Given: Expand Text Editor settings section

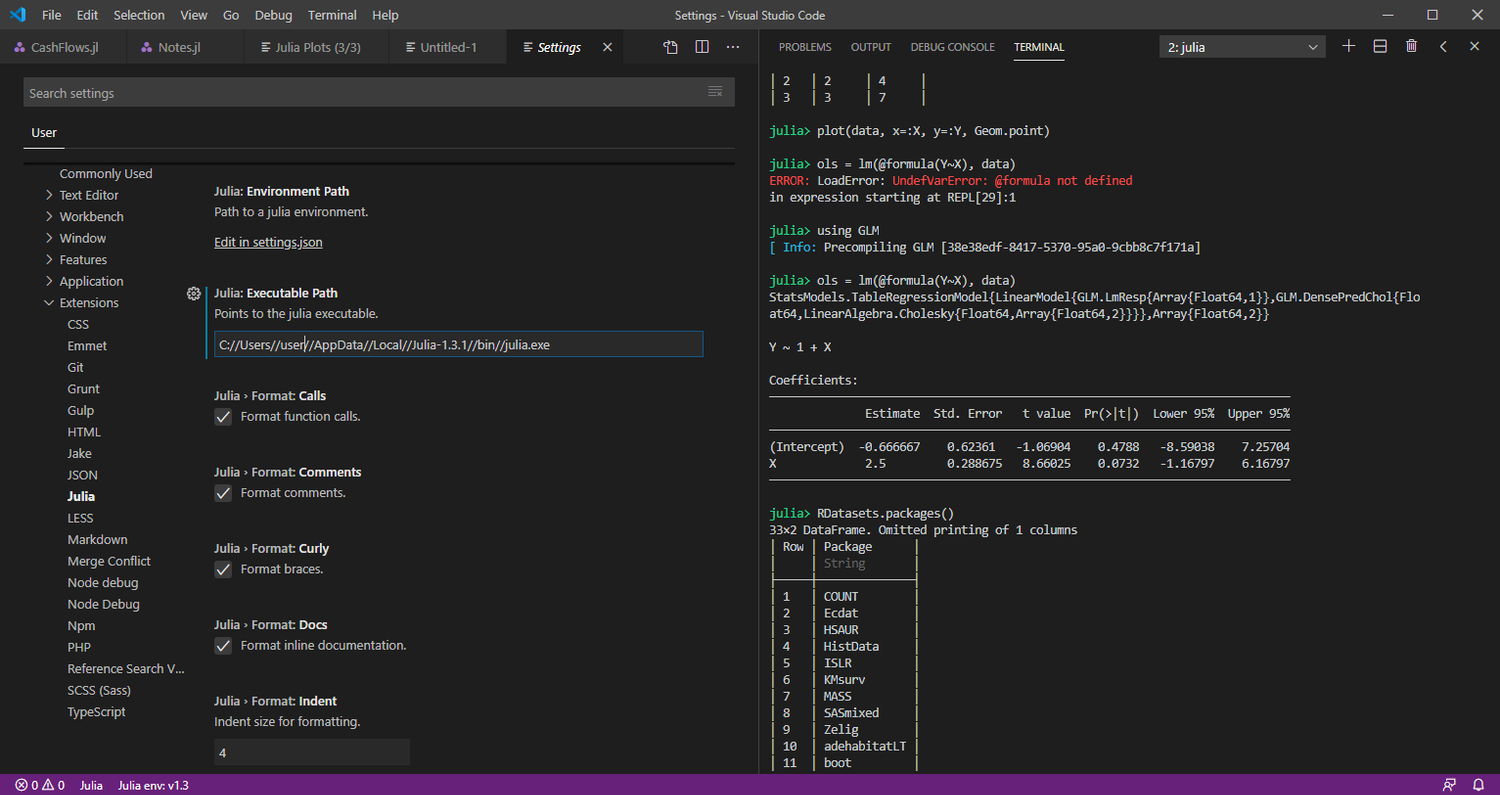Looking at the screenshot, I should [88, 195].
